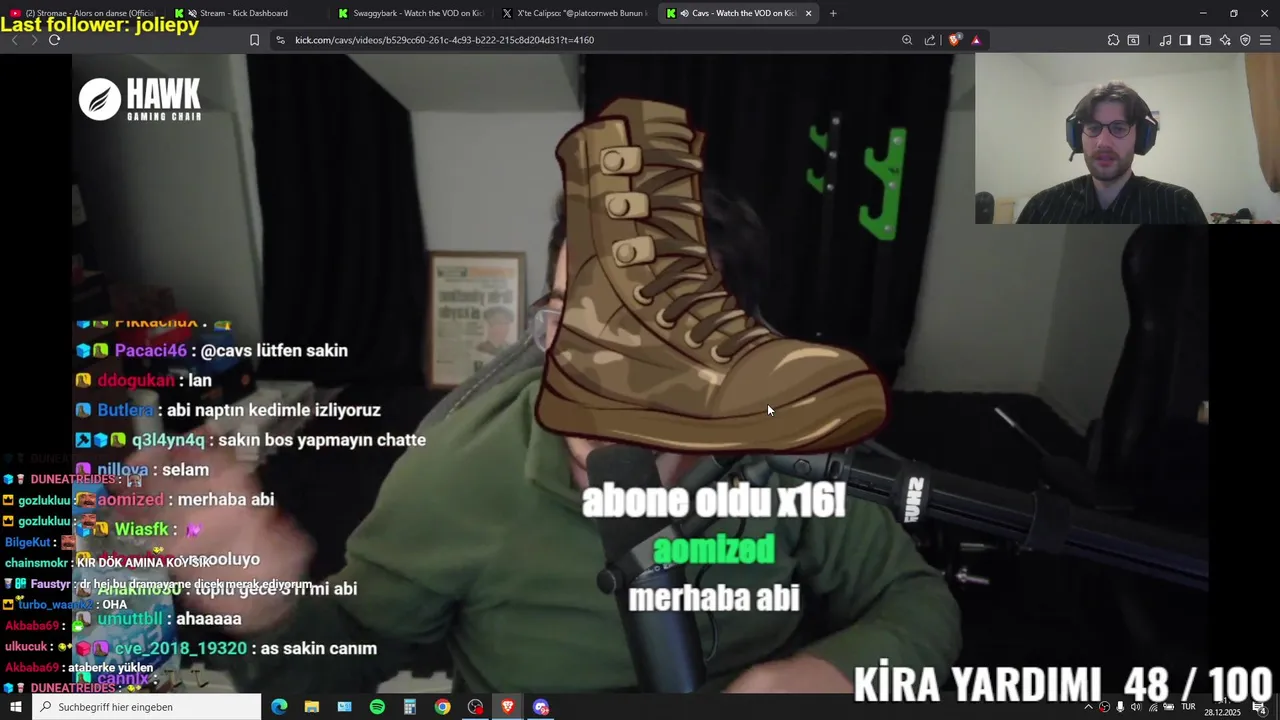Close the Cavs VOD tab
The width and height of the screenshot is (1280, 720).
click(x=808, y=13)
